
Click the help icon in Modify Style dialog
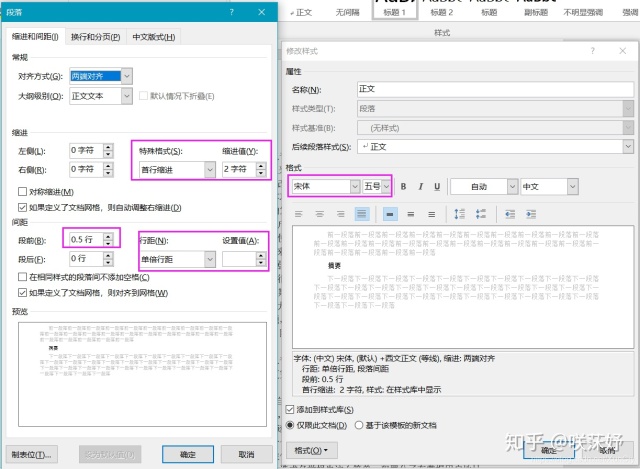pos(592,51)
